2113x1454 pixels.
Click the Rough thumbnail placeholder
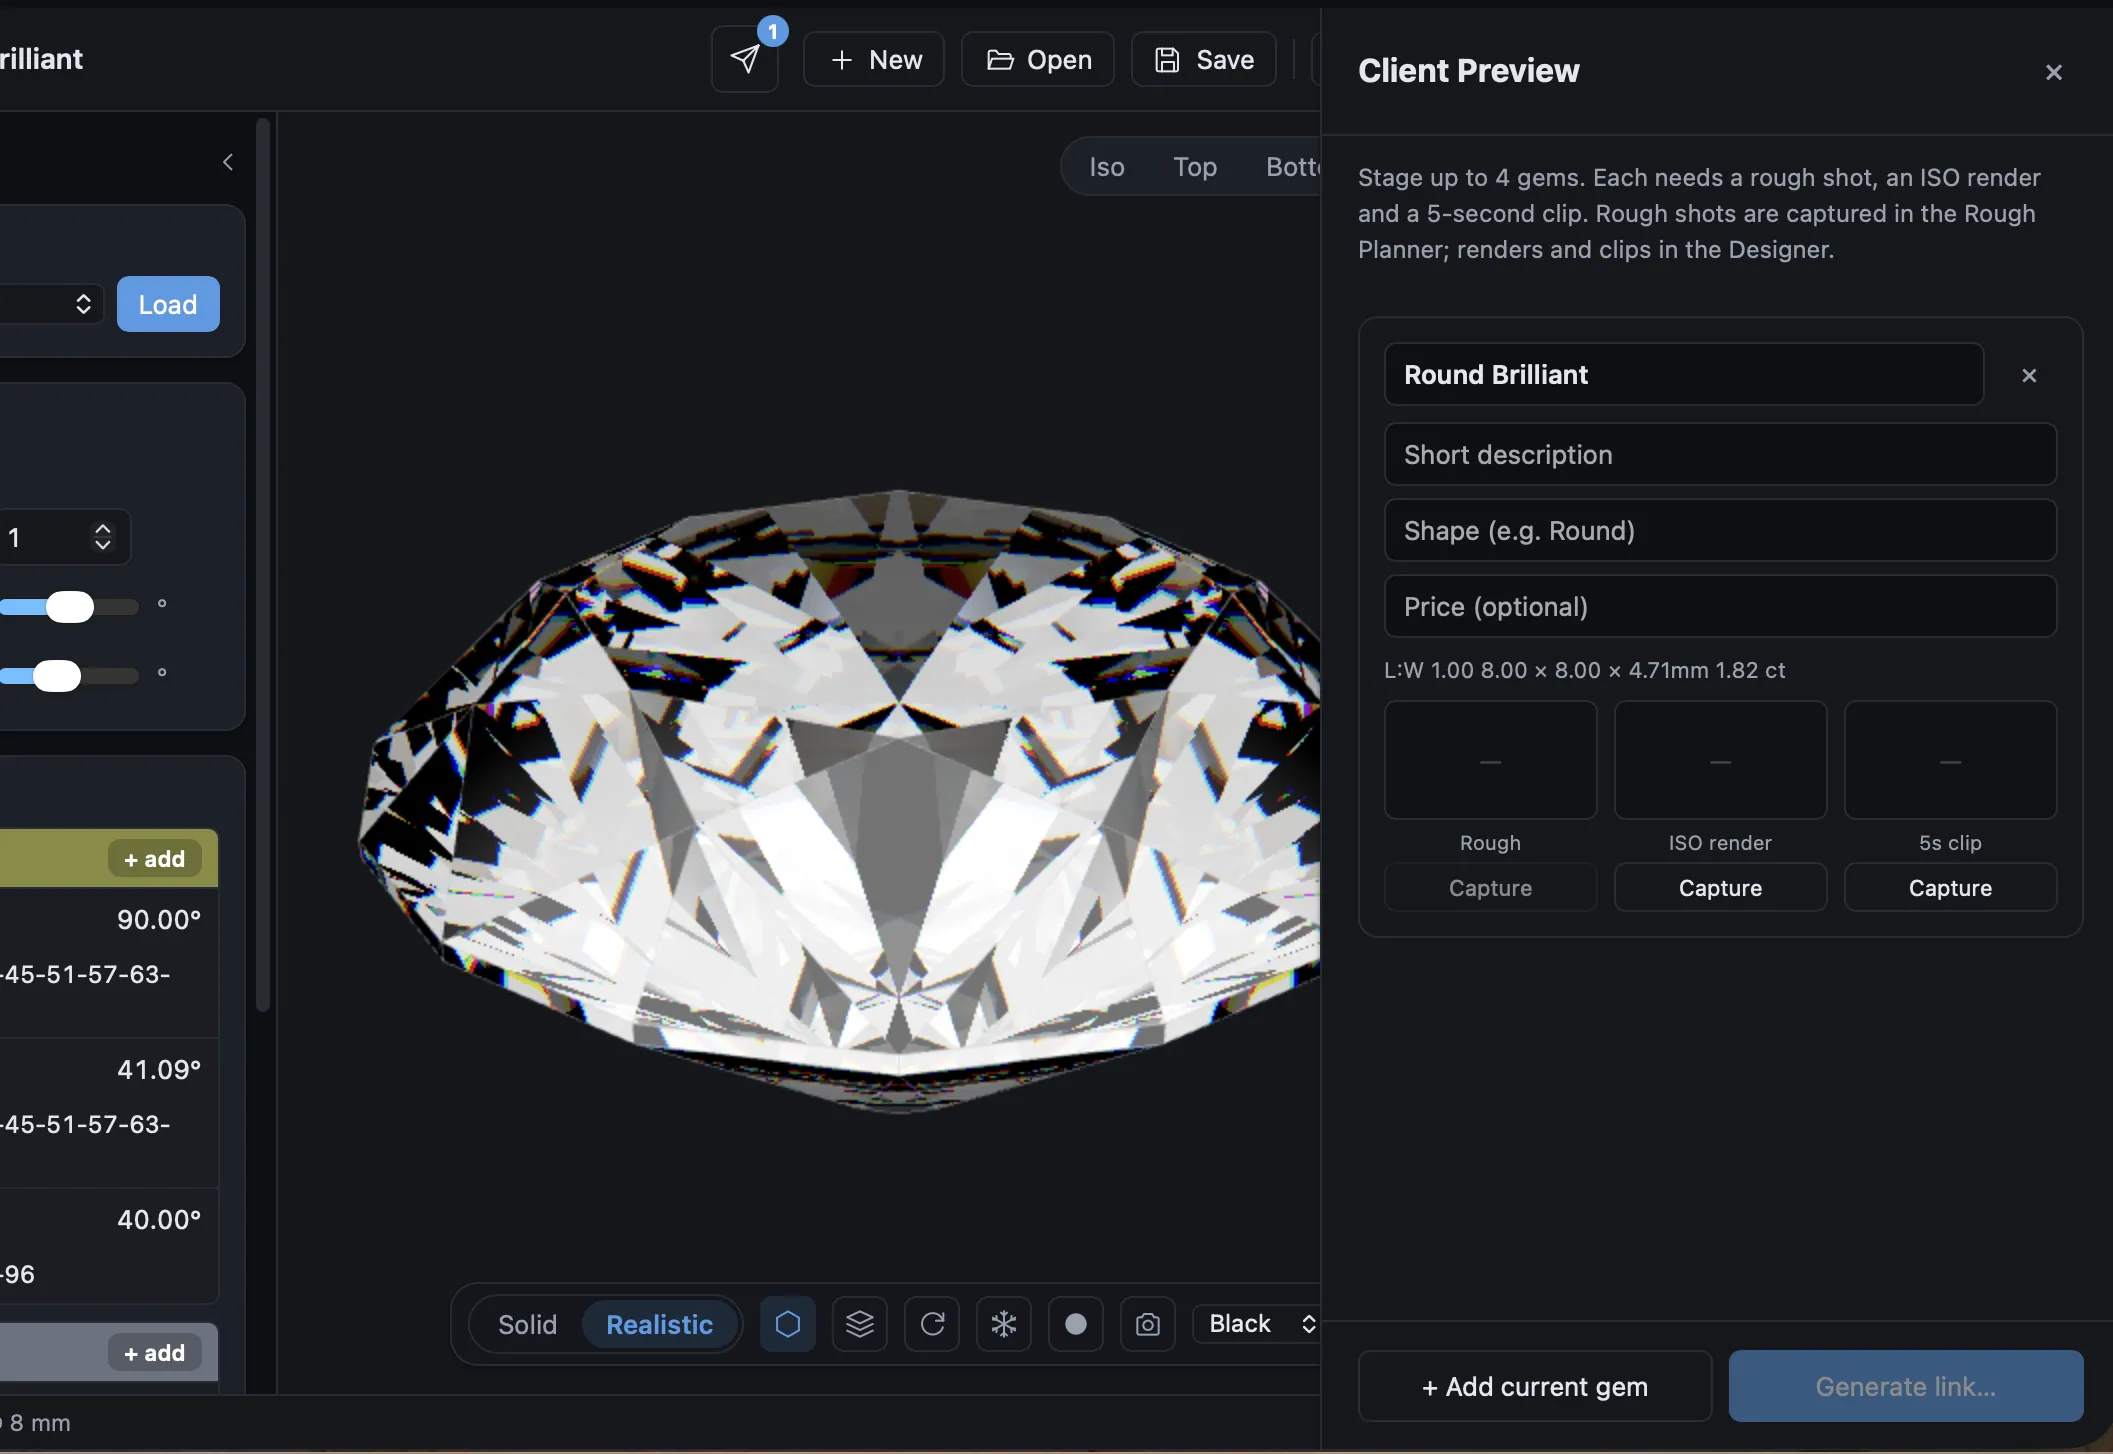point(1490,760)
